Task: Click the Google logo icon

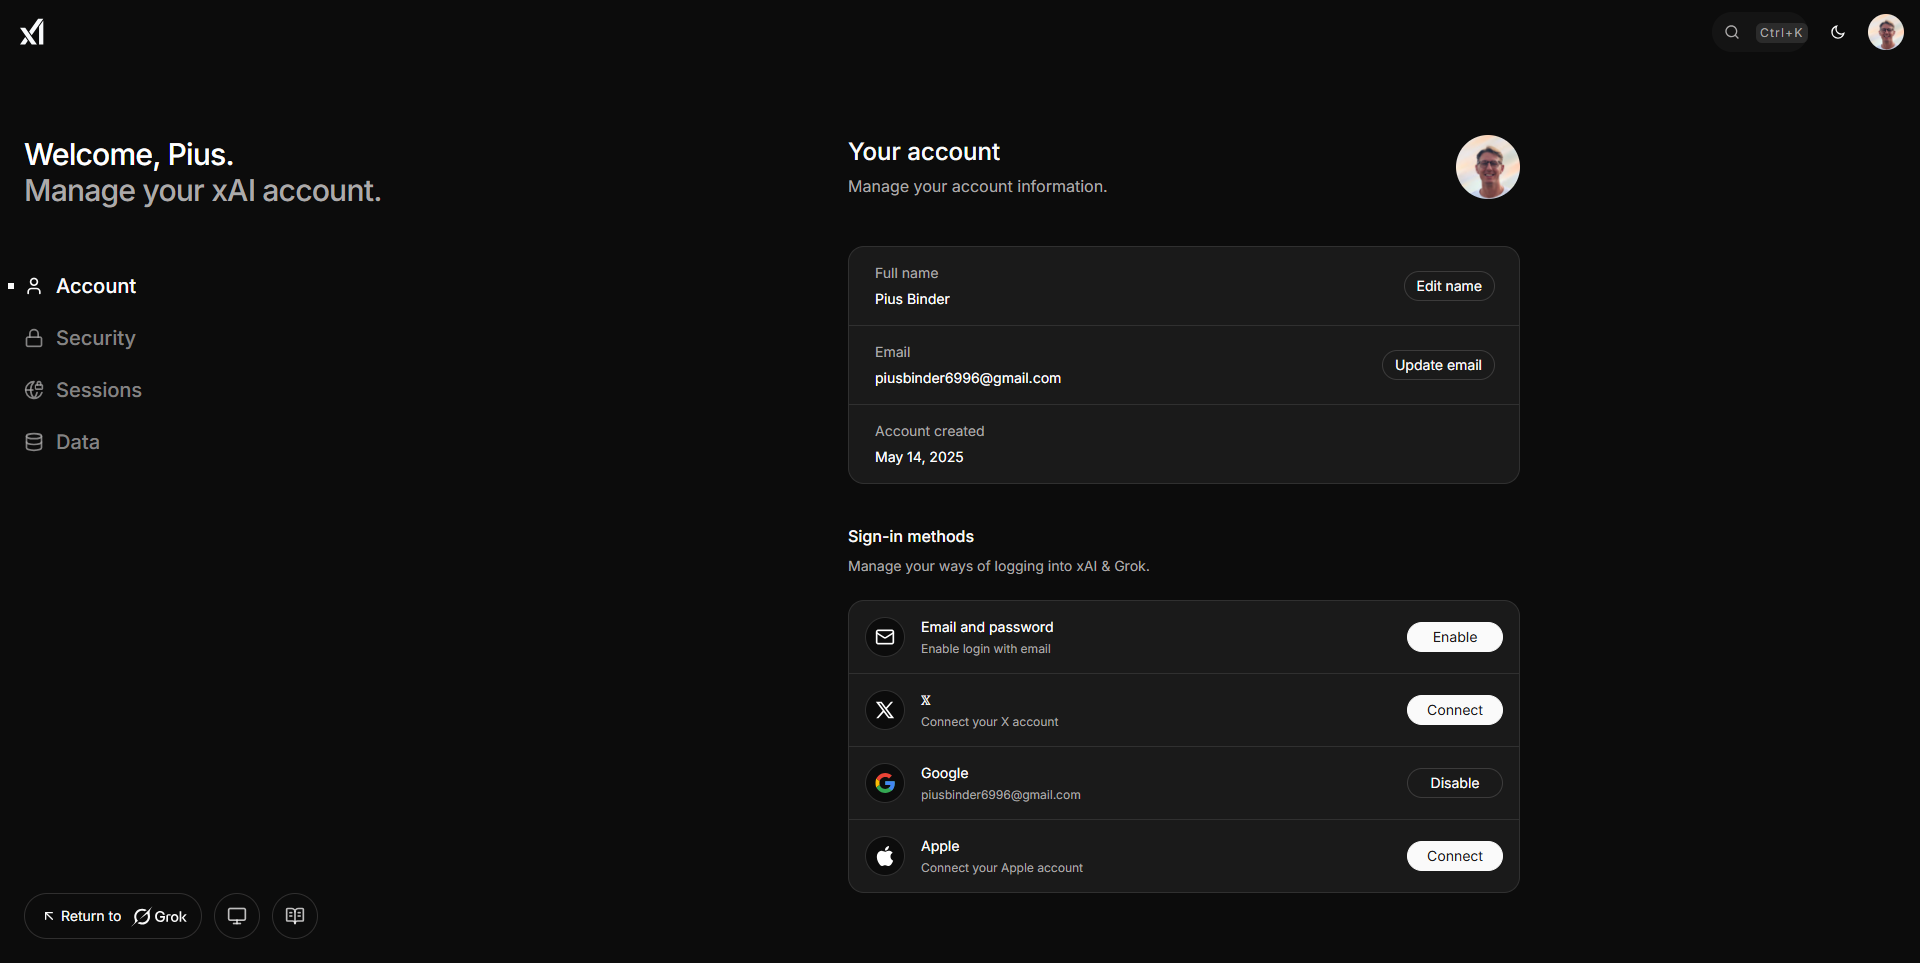Action: [x=885, y=783]
